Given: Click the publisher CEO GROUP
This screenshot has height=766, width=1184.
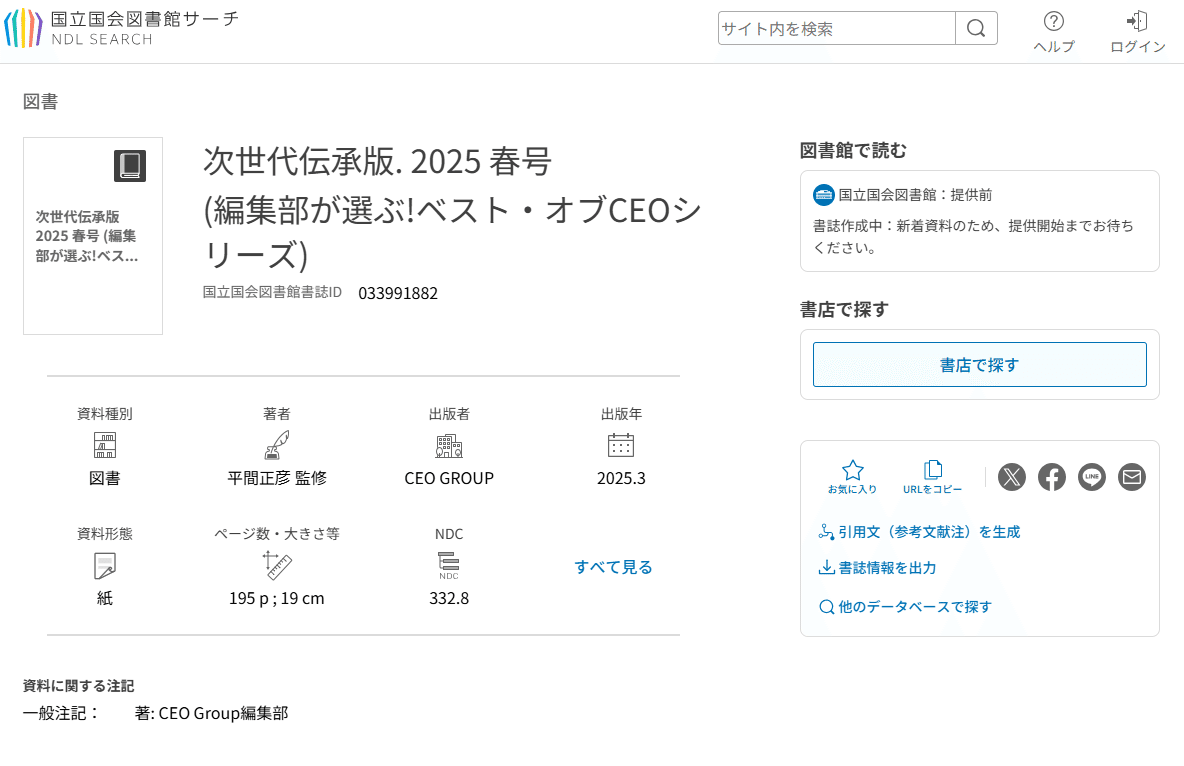Looking at the screenshot, I should tap(449, 478).
